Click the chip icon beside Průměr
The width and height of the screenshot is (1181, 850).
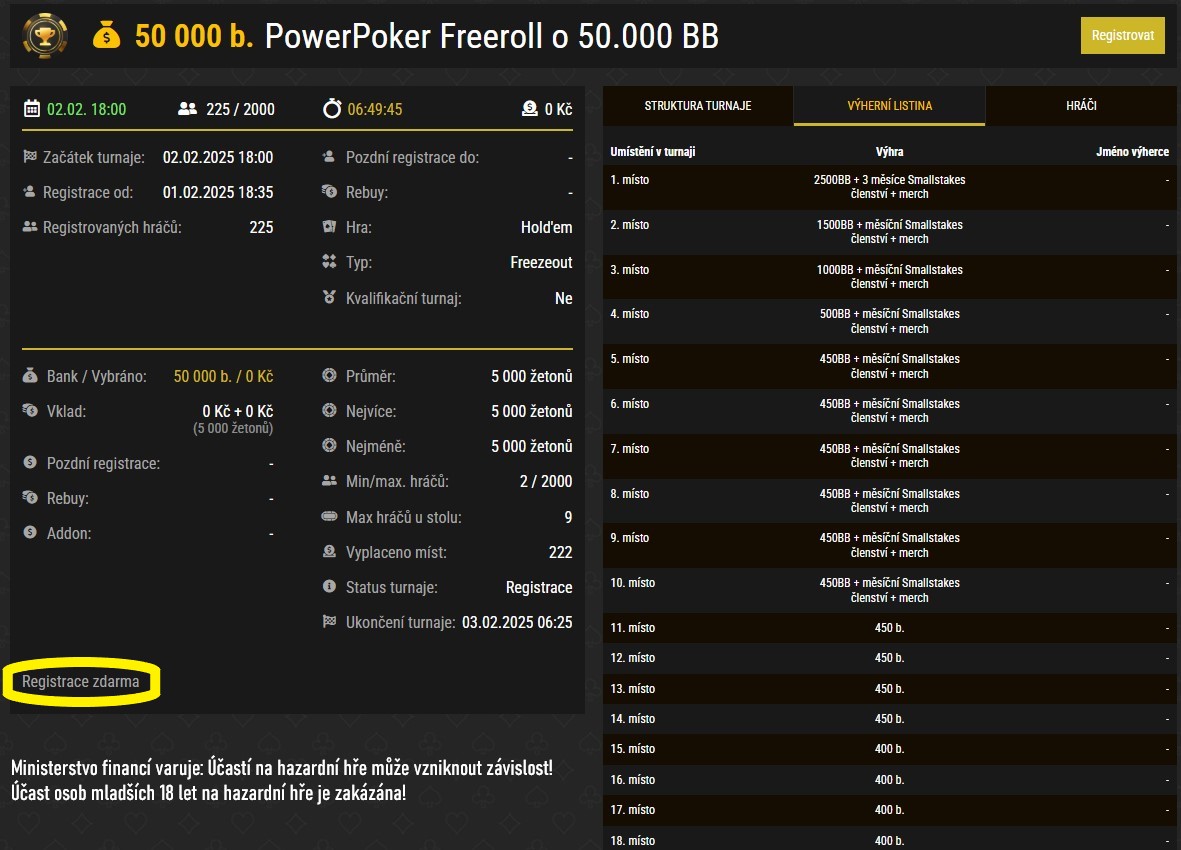329,375
